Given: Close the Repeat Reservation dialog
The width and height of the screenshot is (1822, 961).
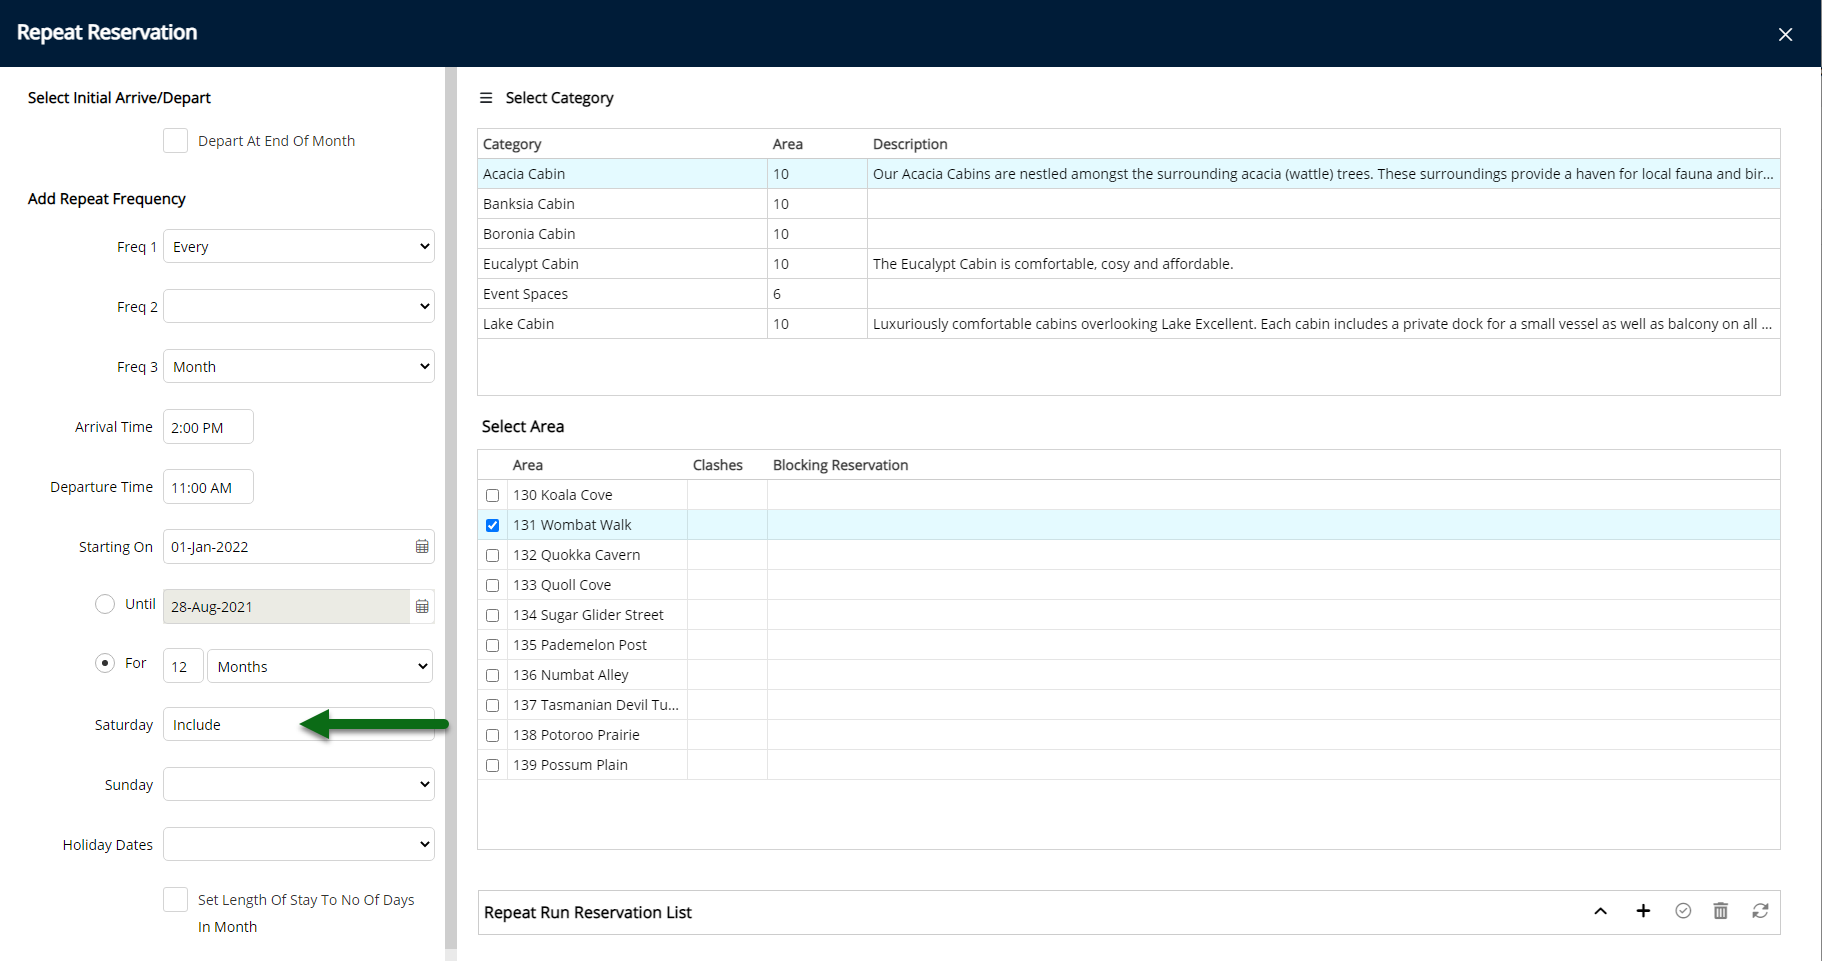Looking at the screenshot, I should coord(1785,34).
